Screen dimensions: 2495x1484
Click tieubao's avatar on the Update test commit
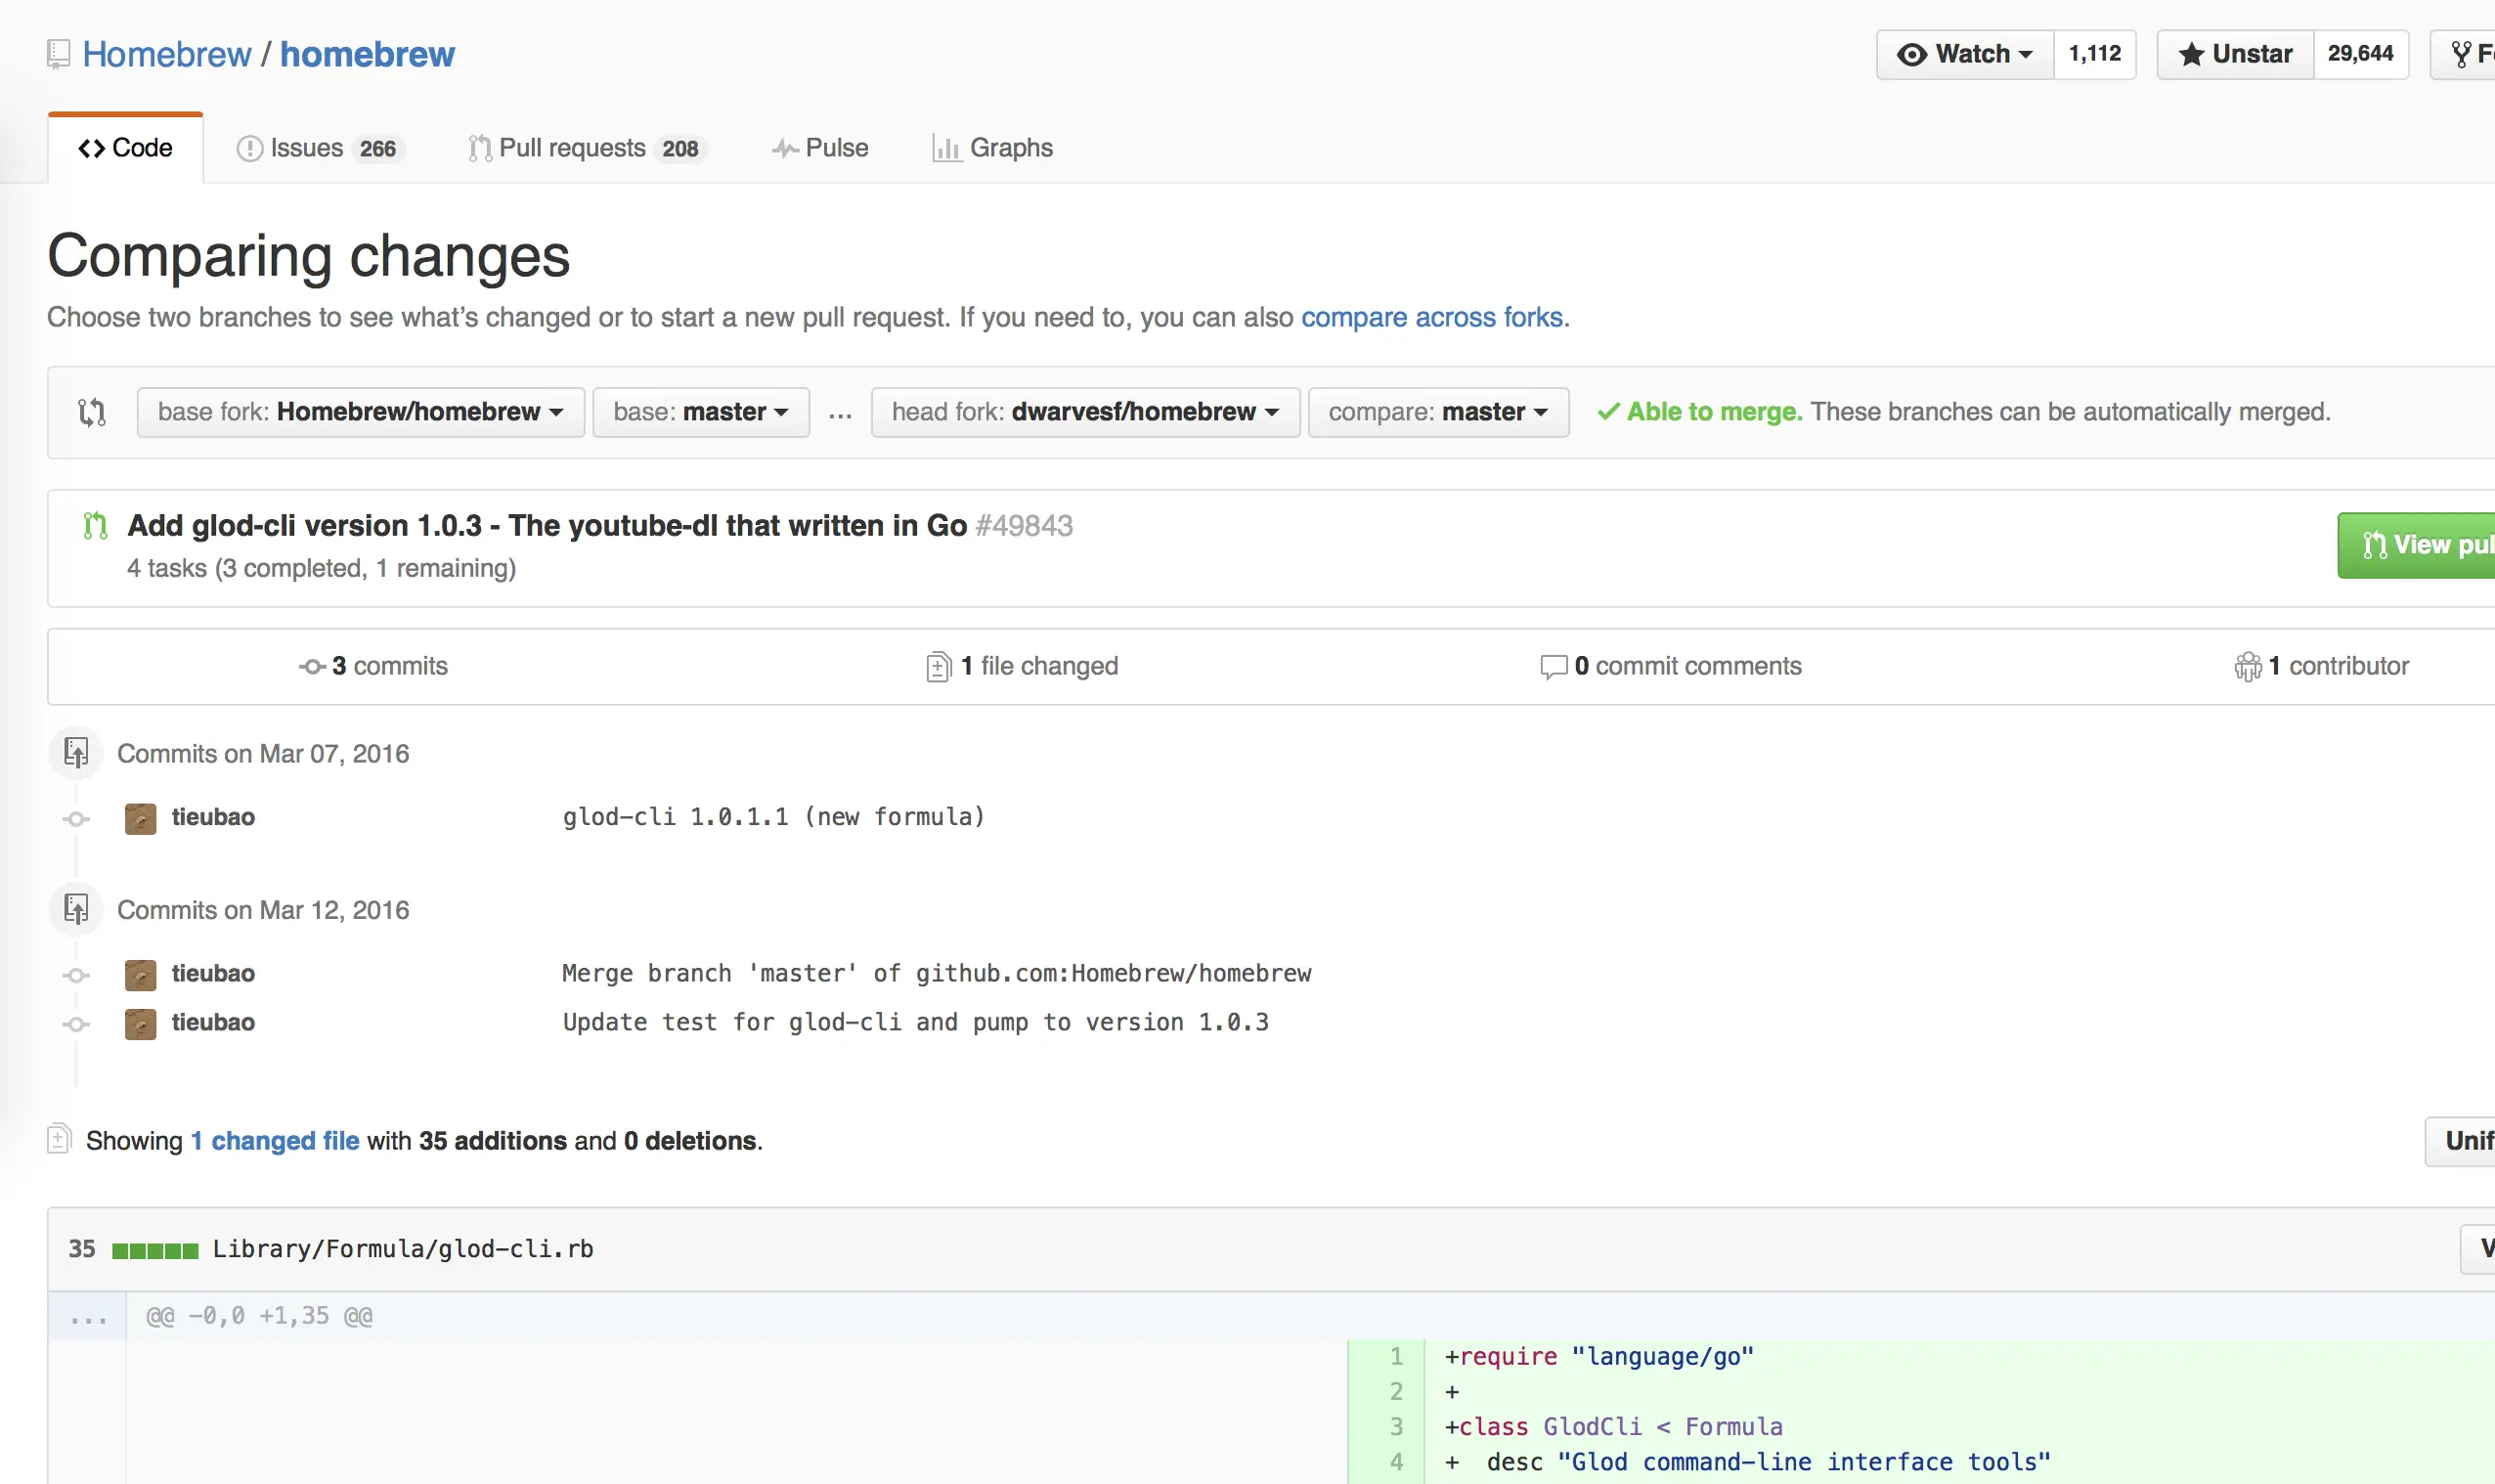tap(140, 1024)
